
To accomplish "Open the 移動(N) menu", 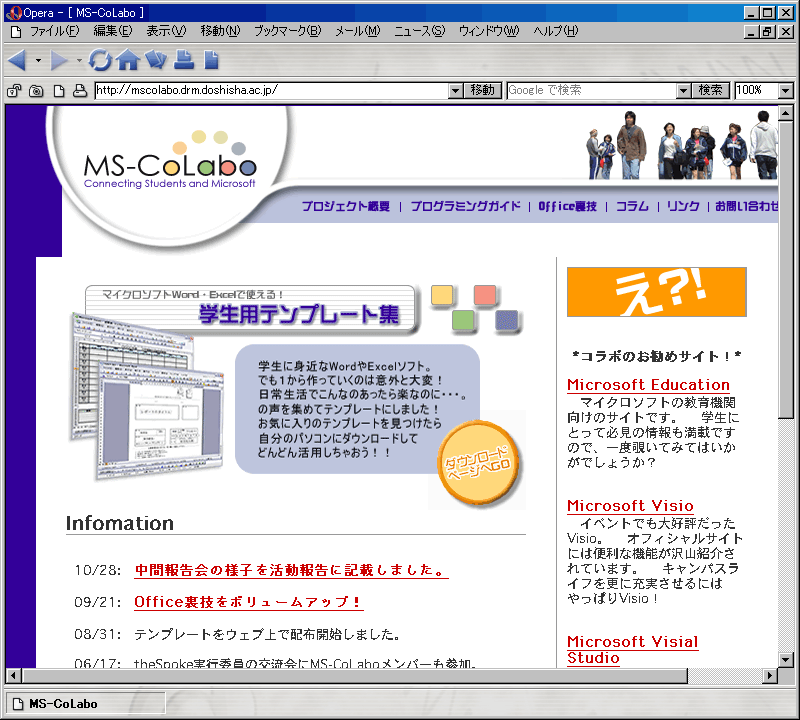I will click(220, 31).
